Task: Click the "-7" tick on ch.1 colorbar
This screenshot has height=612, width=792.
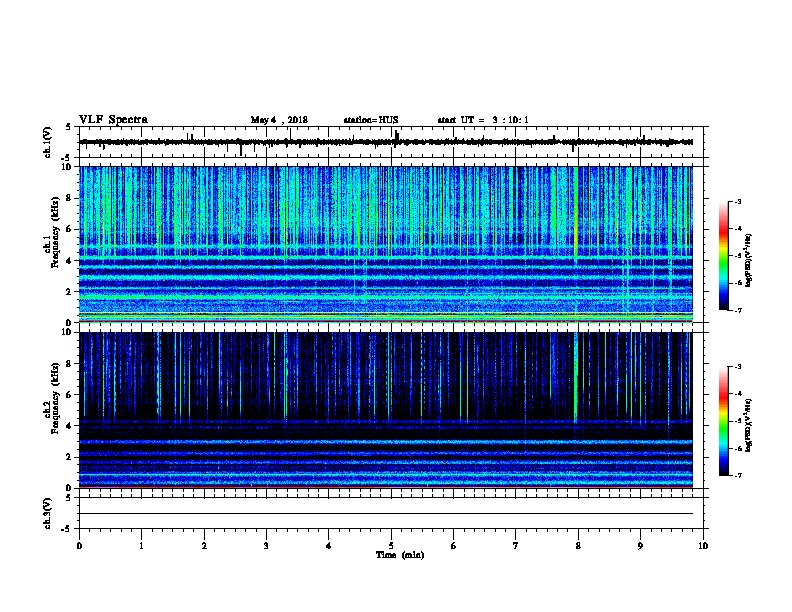Action: (x=737, y=310)
